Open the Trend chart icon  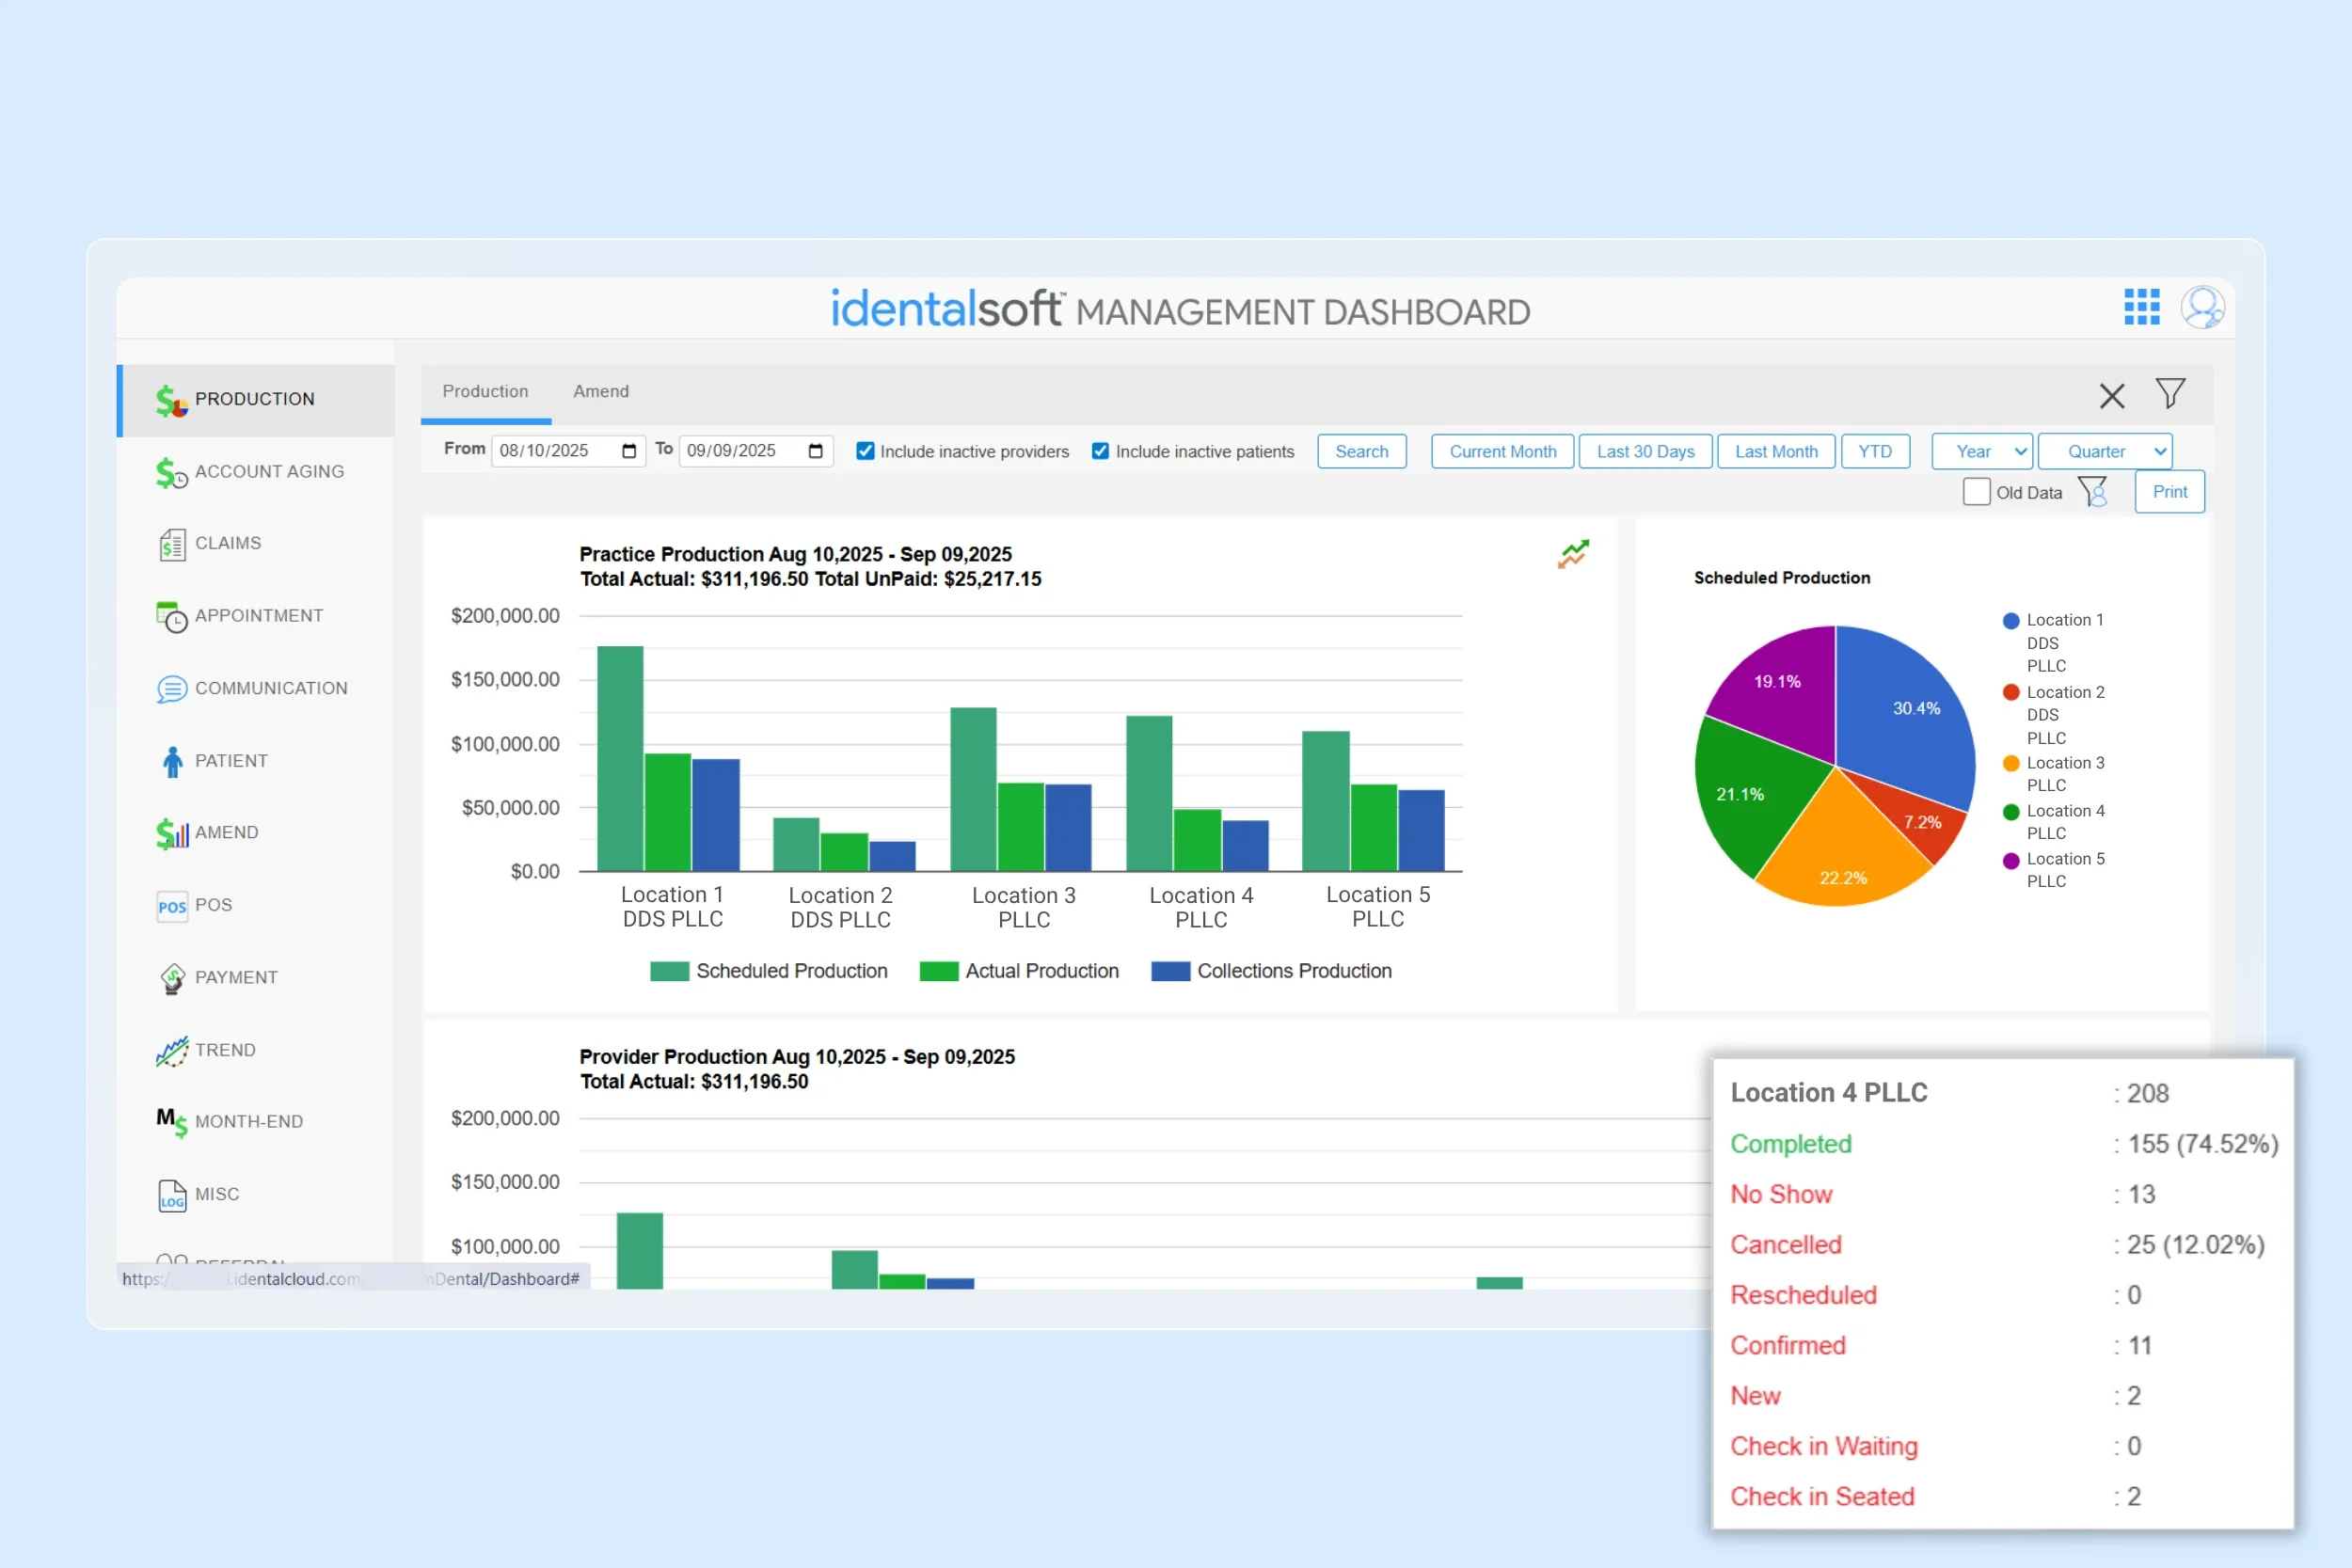click(172, 1051)
